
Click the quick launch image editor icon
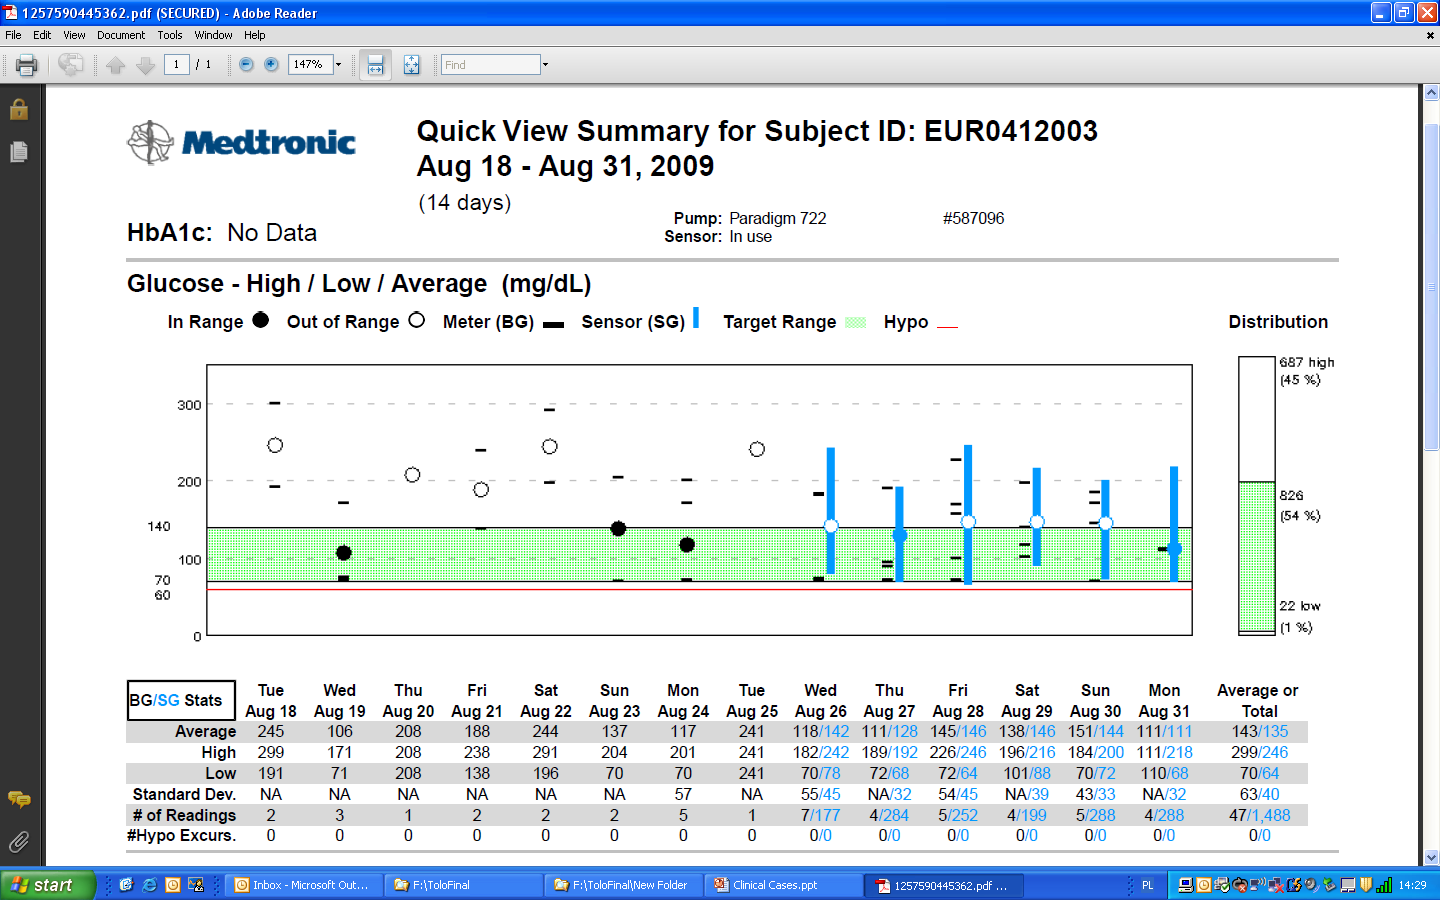[x=196, y=885]
